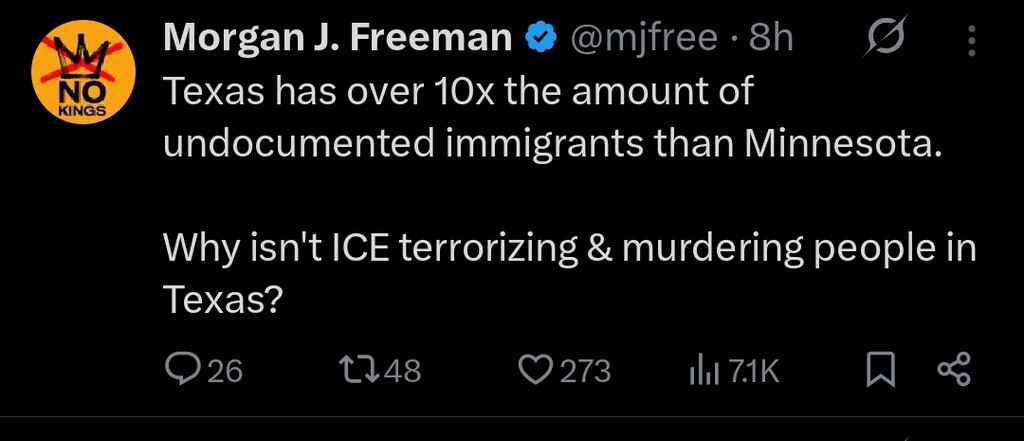1024x441 pixels.
Task: Open the share post icon
Action: [953, 371]
